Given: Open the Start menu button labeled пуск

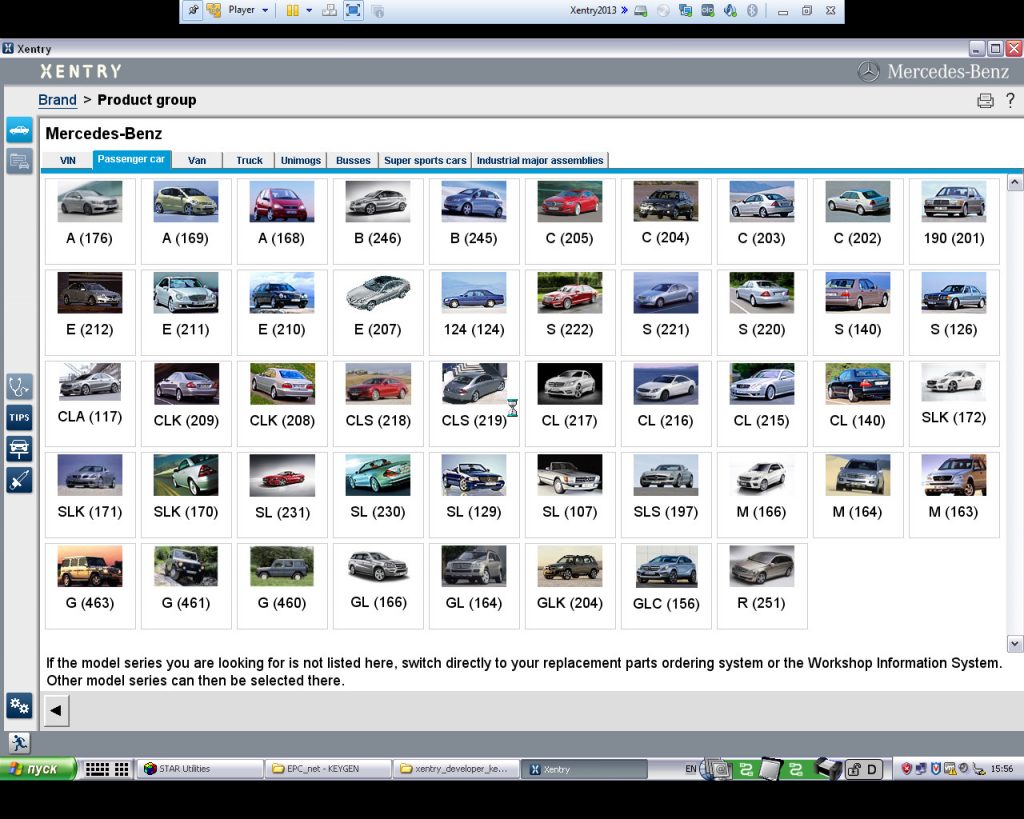Looking at the screenshot, I should click(38, 769).
